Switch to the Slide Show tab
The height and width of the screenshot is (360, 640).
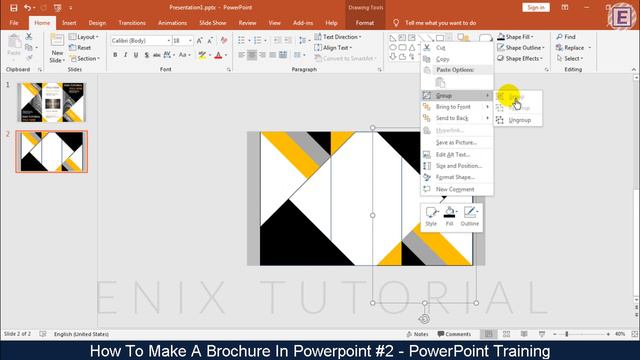click(213, 23)
